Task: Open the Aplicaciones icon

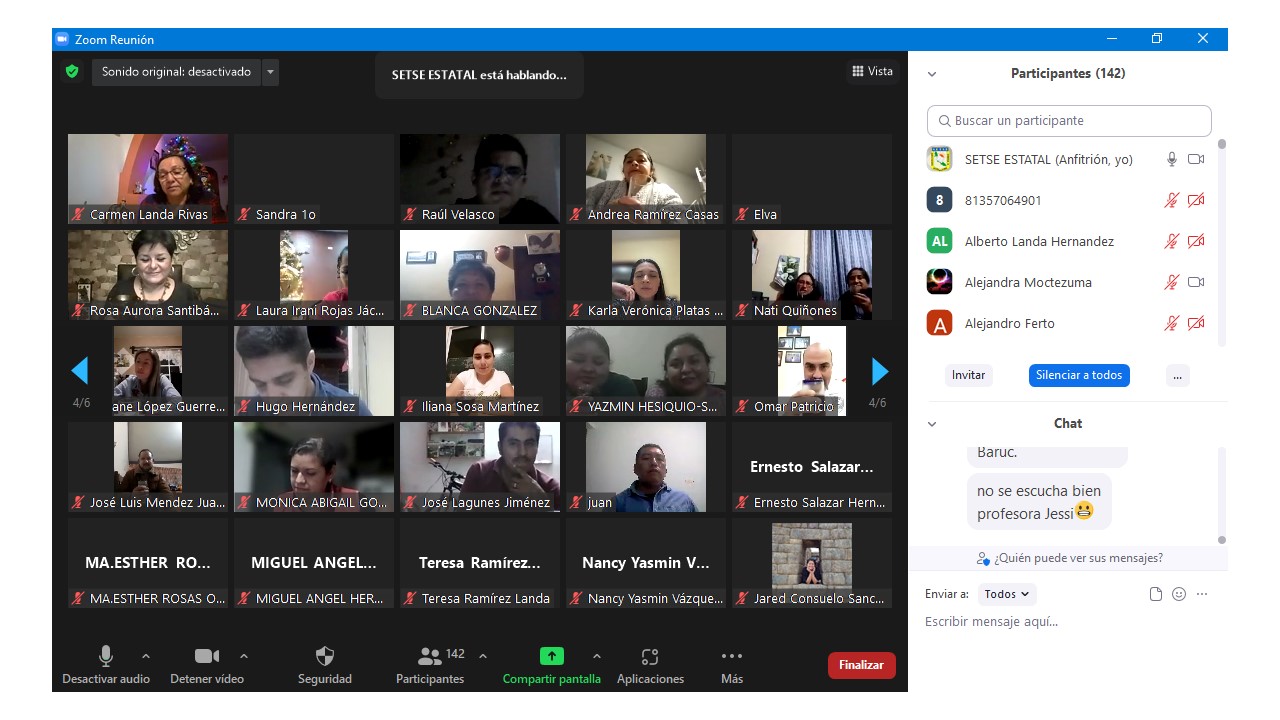Action: [x=650, y=657]
